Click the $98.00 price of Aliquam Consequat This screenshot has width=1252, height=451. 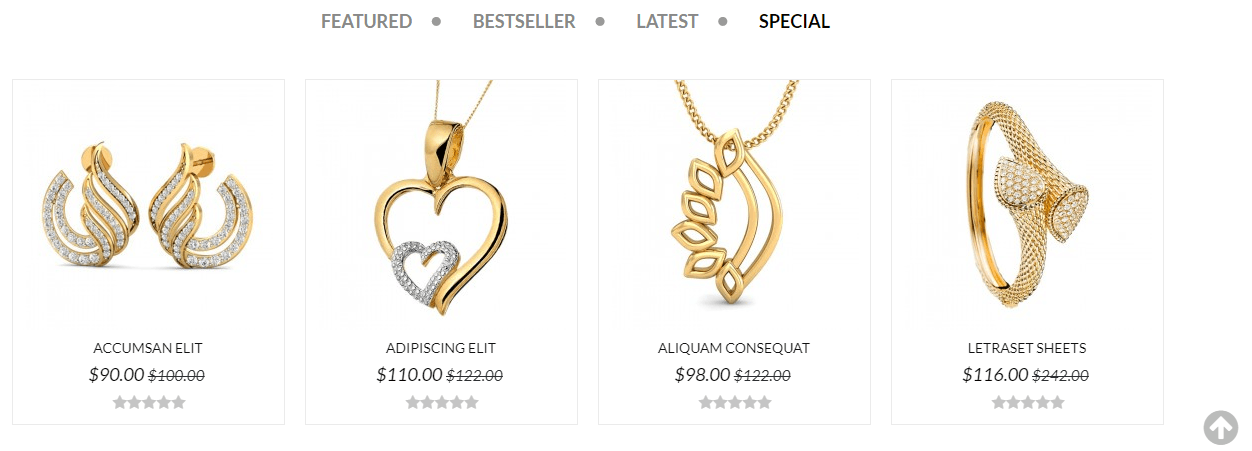click(702, 375)
